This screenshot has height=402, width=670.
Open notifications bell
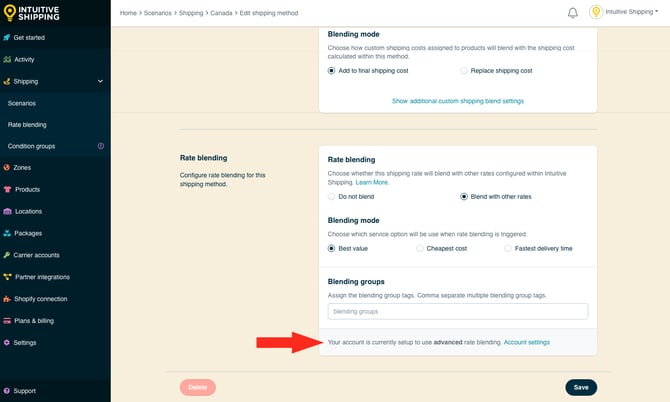pos(573,13)
